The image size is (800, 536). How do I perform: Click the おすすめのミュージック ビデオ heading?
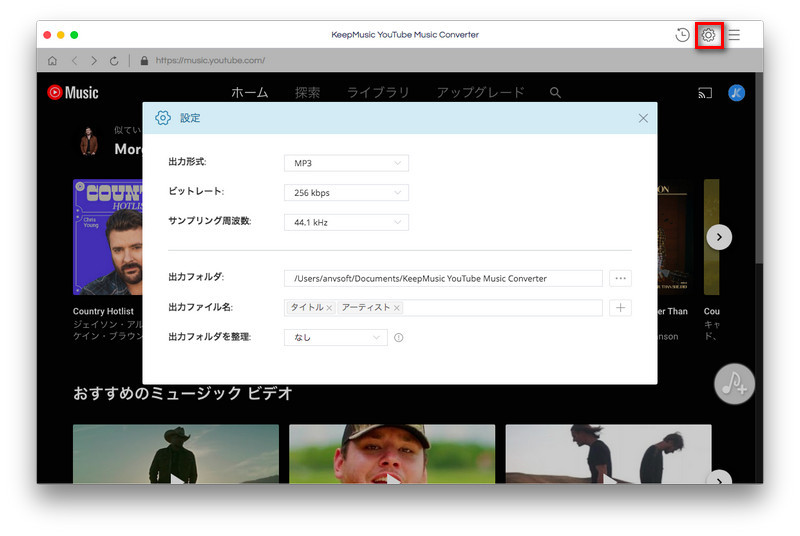(x=183, y=393)
